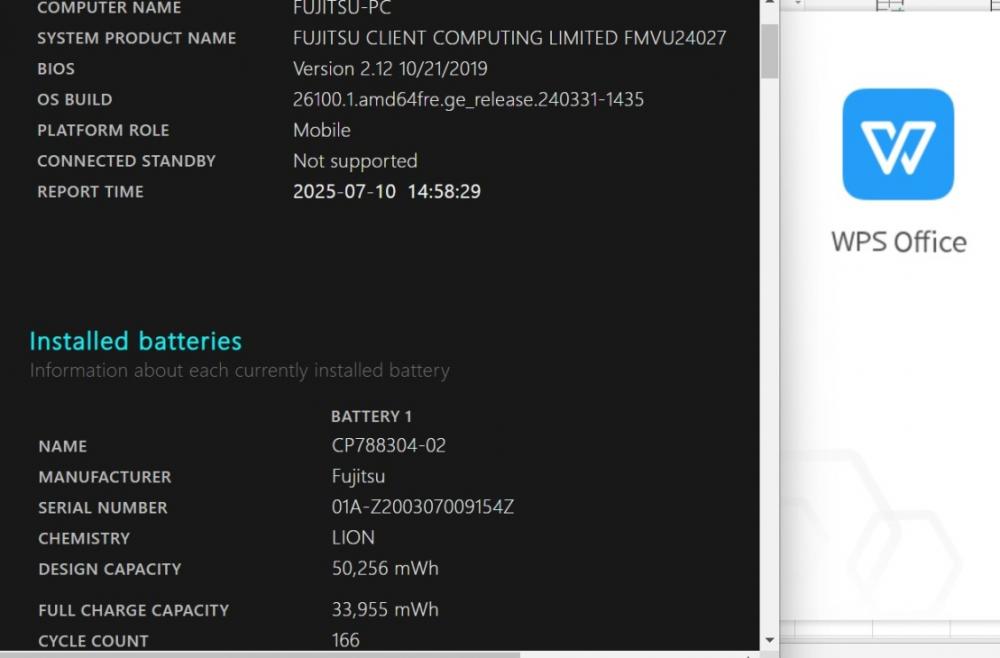The height and width of the screenshot is (658, 1000).
Task: Click the chemistry value 'LION'
Action: pyautogui.click(x=353, y=537)
